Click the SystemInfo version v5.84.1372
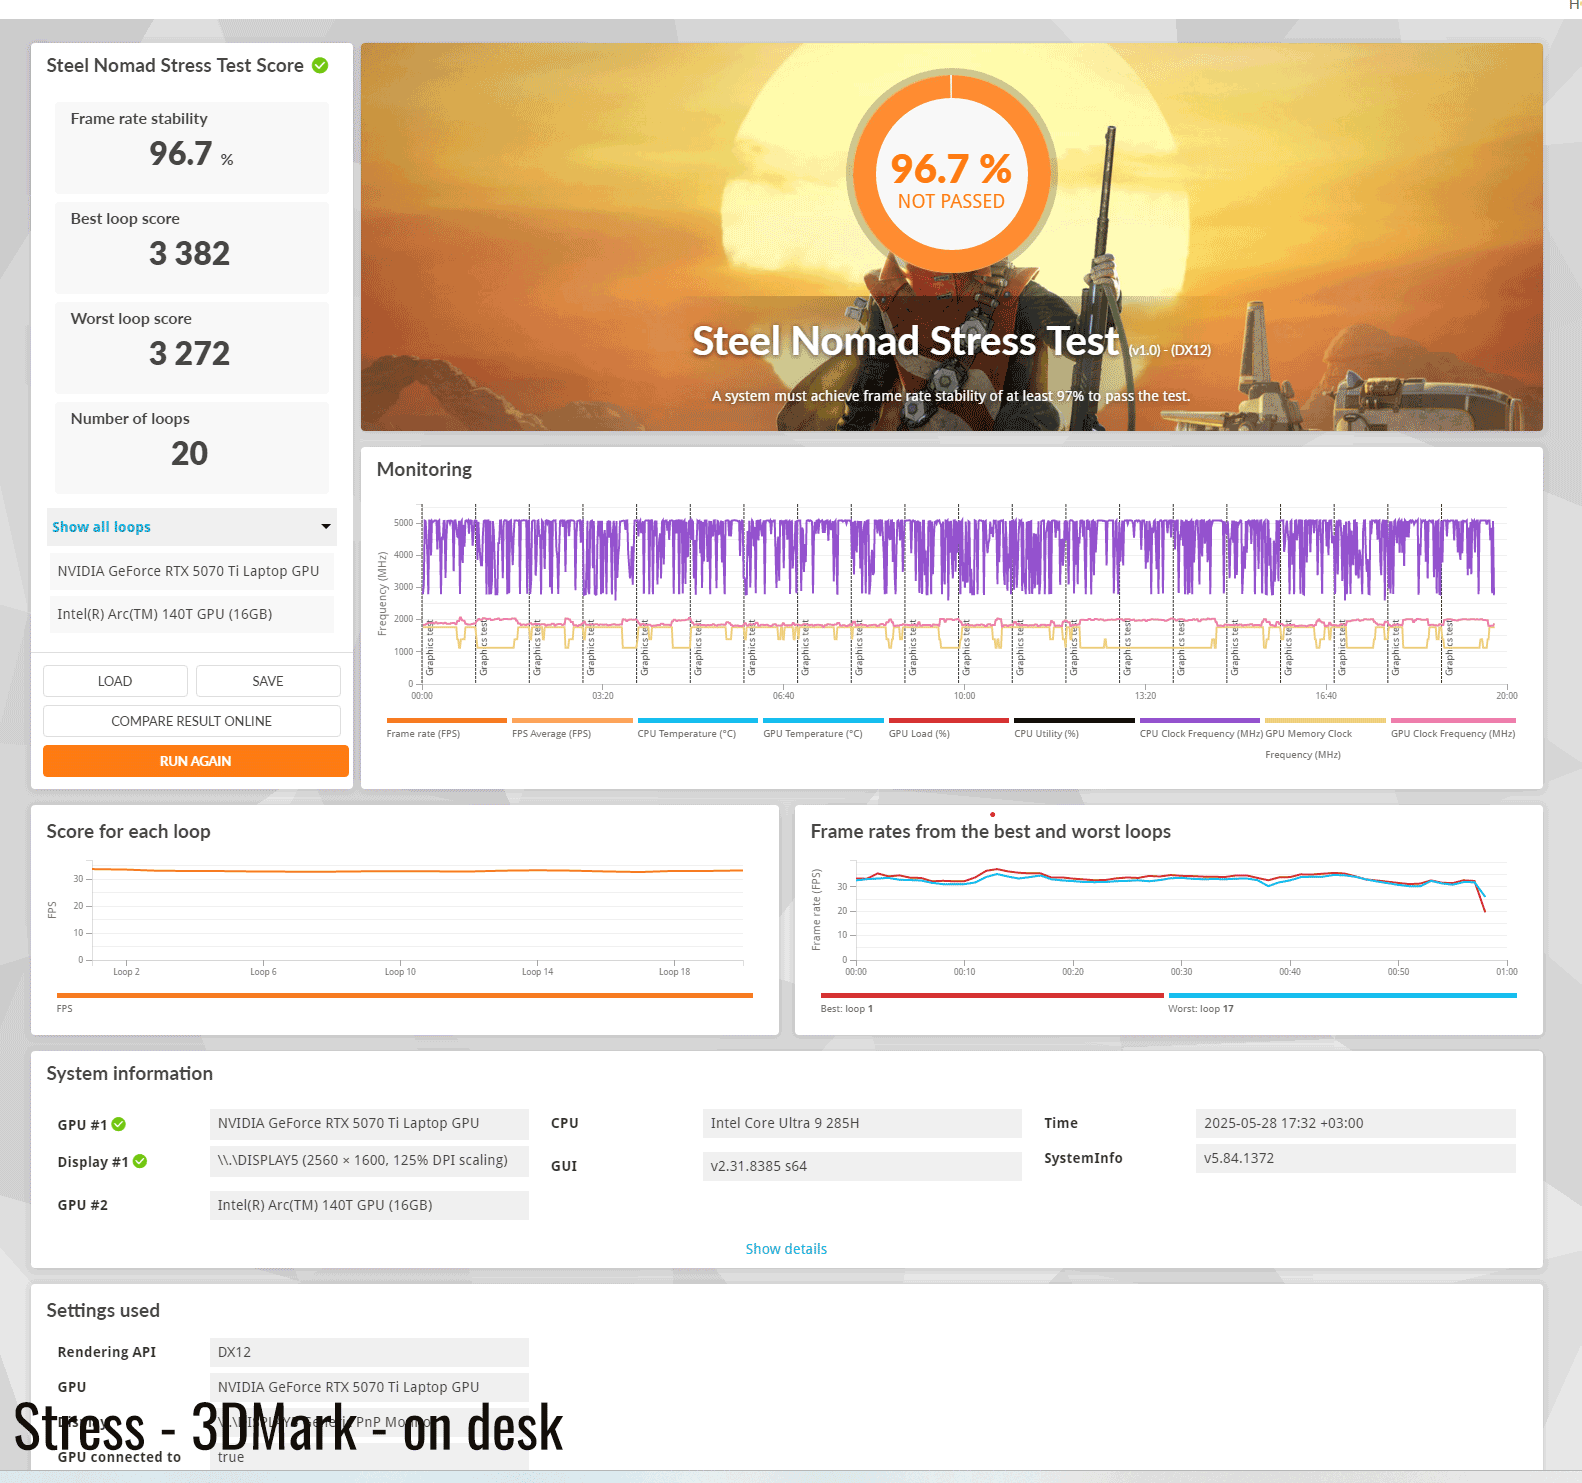The image size is (1582, 1483). point(1356,1158)
